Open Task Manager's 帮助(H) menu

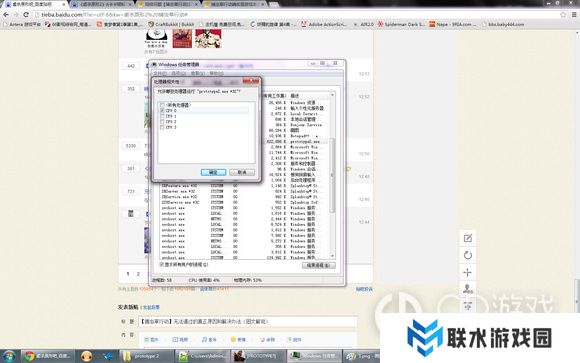(x=216, y=74)
